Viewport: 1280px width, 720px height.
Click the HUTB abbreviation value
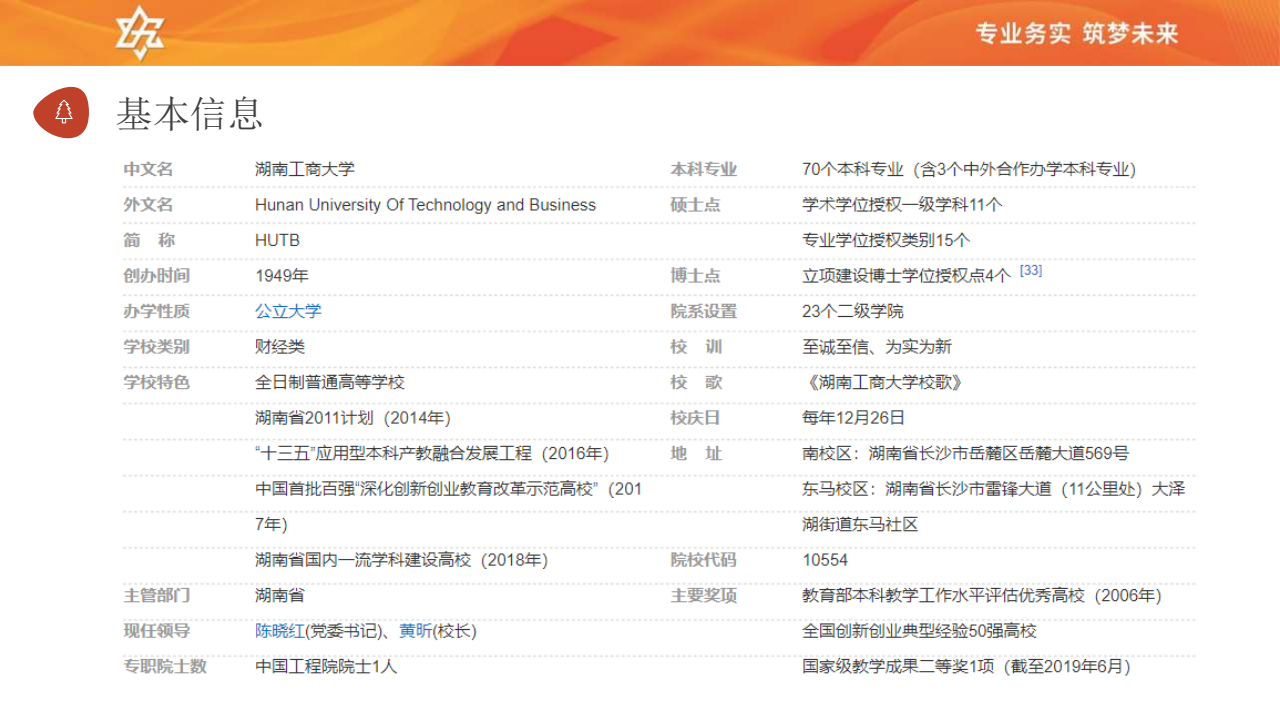(277, 240)
